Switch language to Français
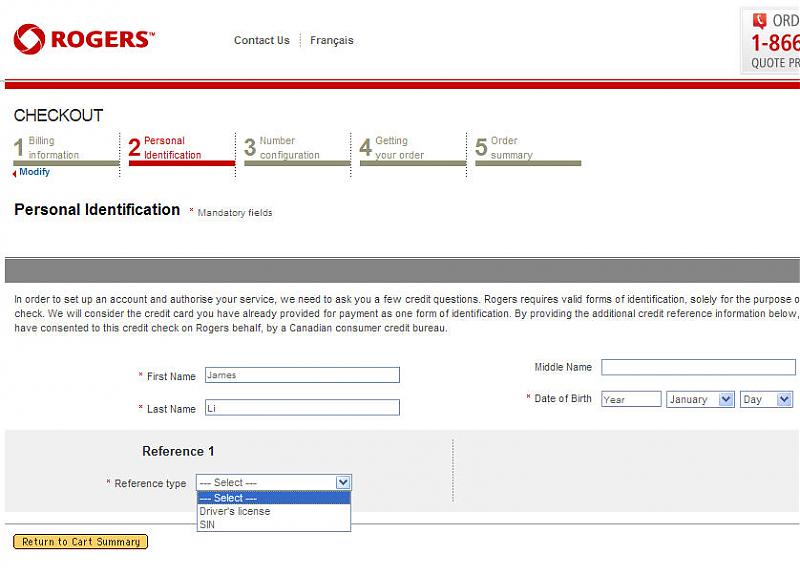800x576 pixels. 332,40
